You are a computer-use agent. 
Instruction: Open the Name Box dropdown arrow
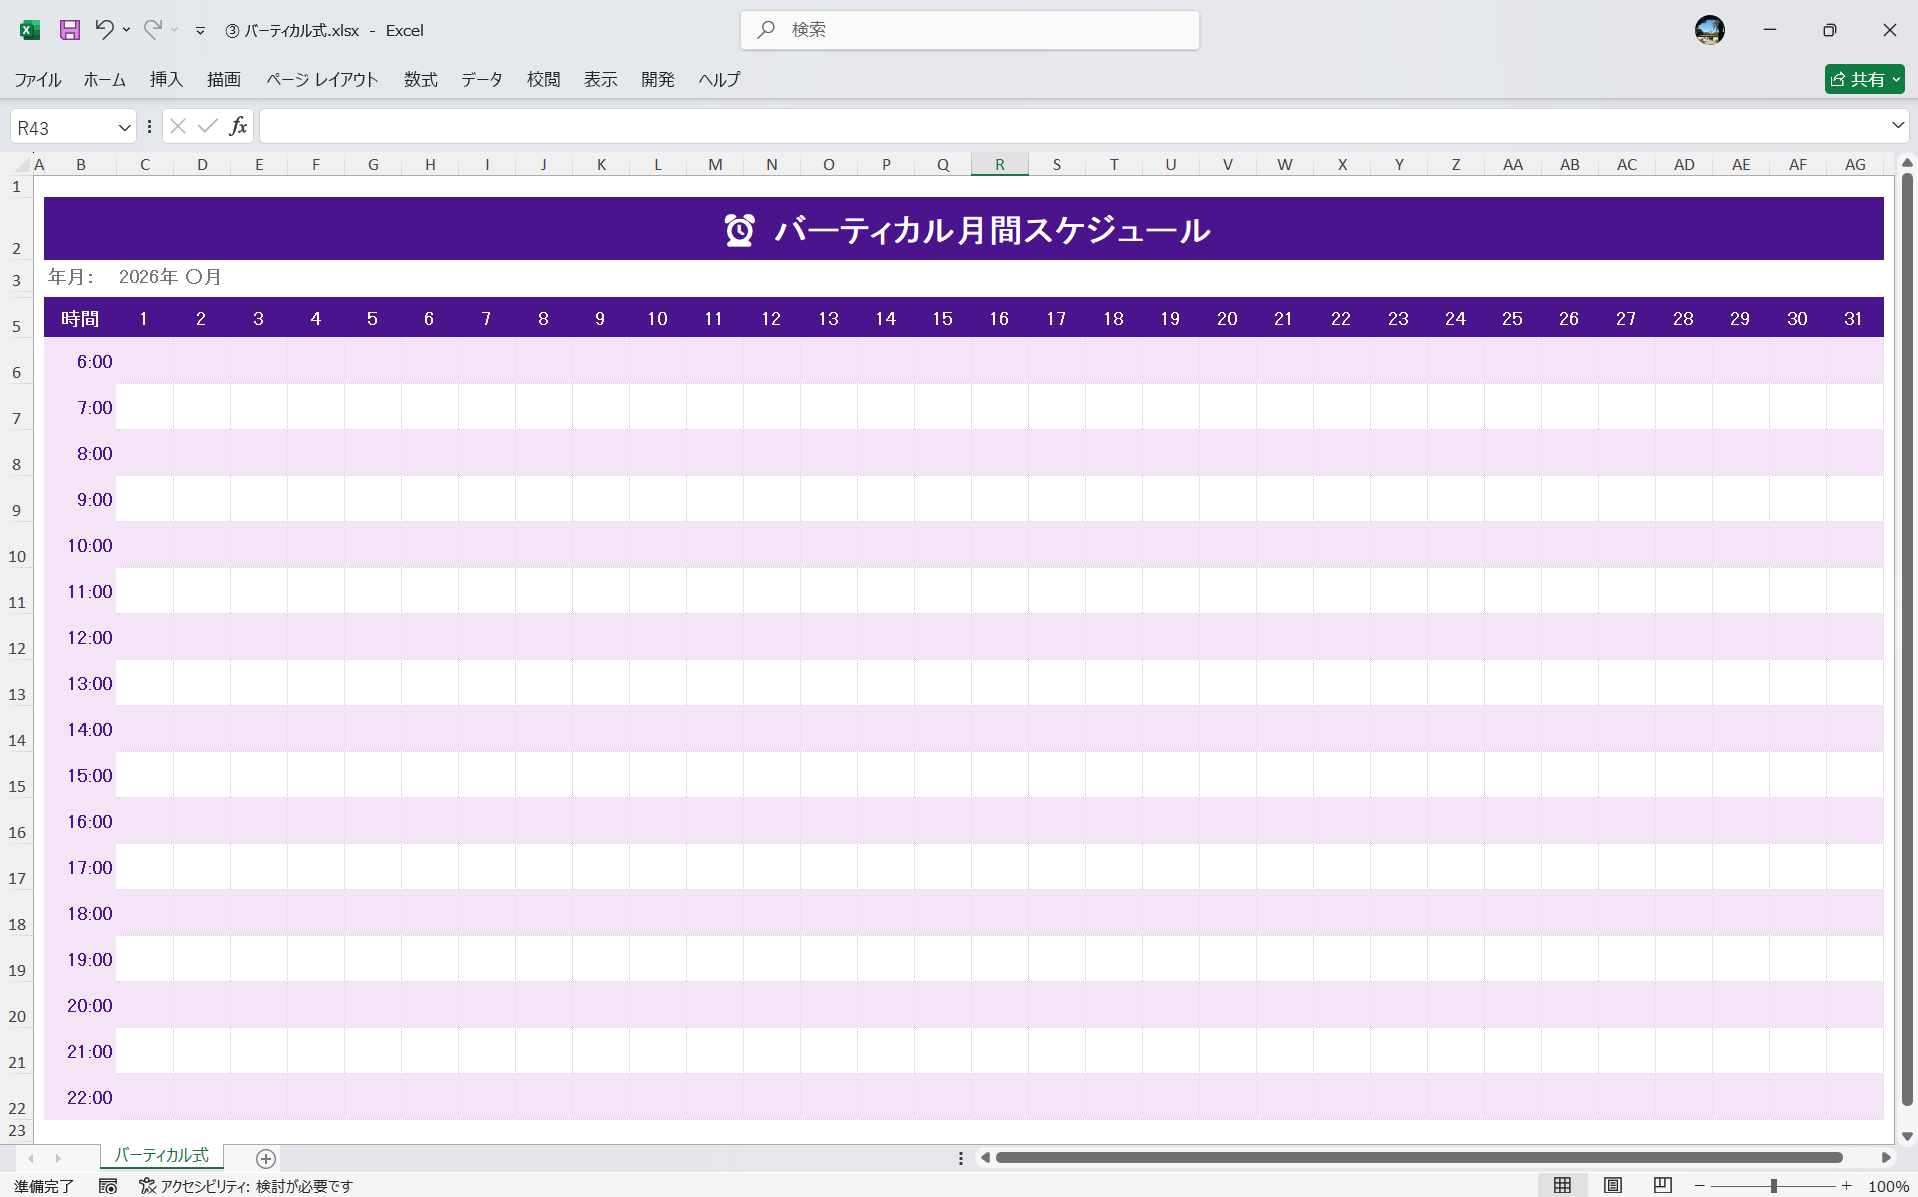pyautogui.click(x=123, y=126)
